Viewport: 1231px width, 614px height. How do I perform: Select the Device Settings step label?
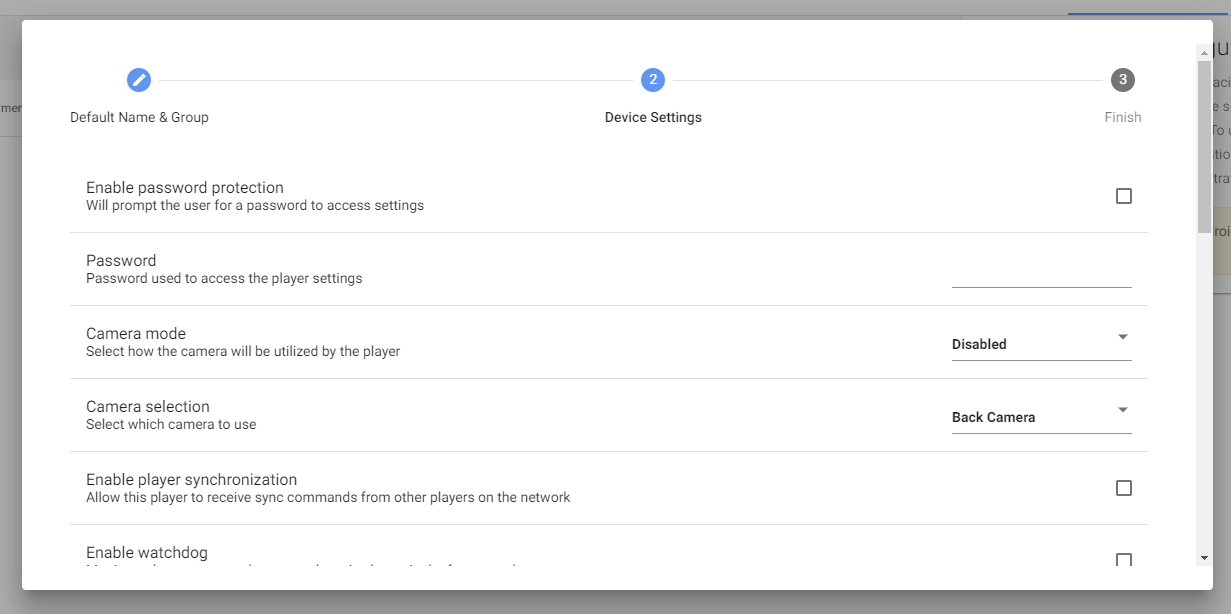pyautogui.click(x=653, y=117)
